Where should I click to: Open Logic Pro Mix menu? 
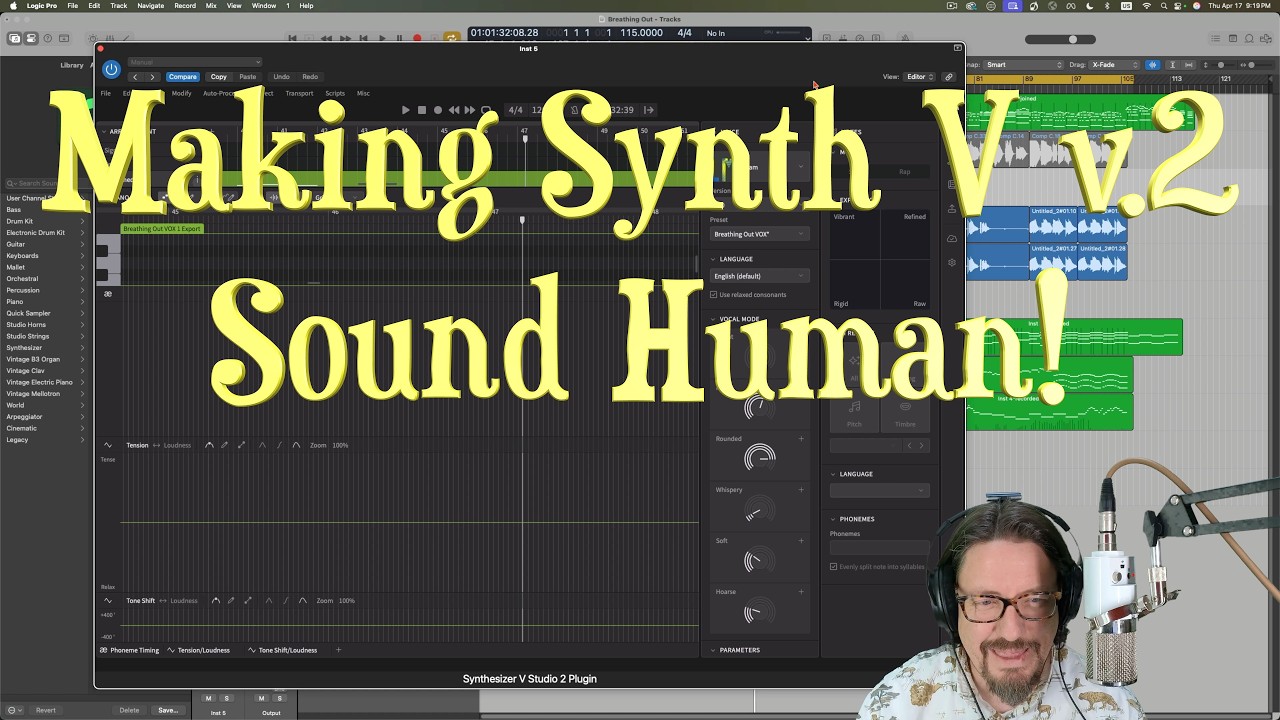[x=211, y=6]
